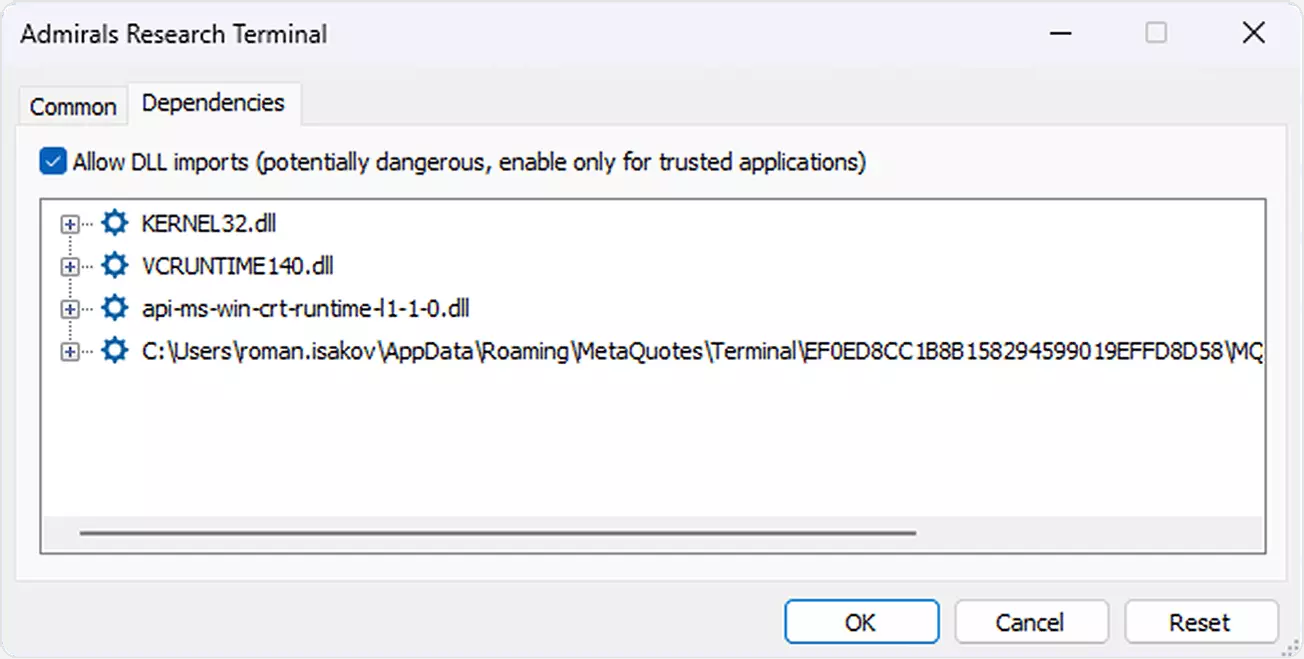Viewport: 1304px width, 659px height.
Task: Click the gear icon before the C:\Users path entry
Action: [x=115, y=351]
